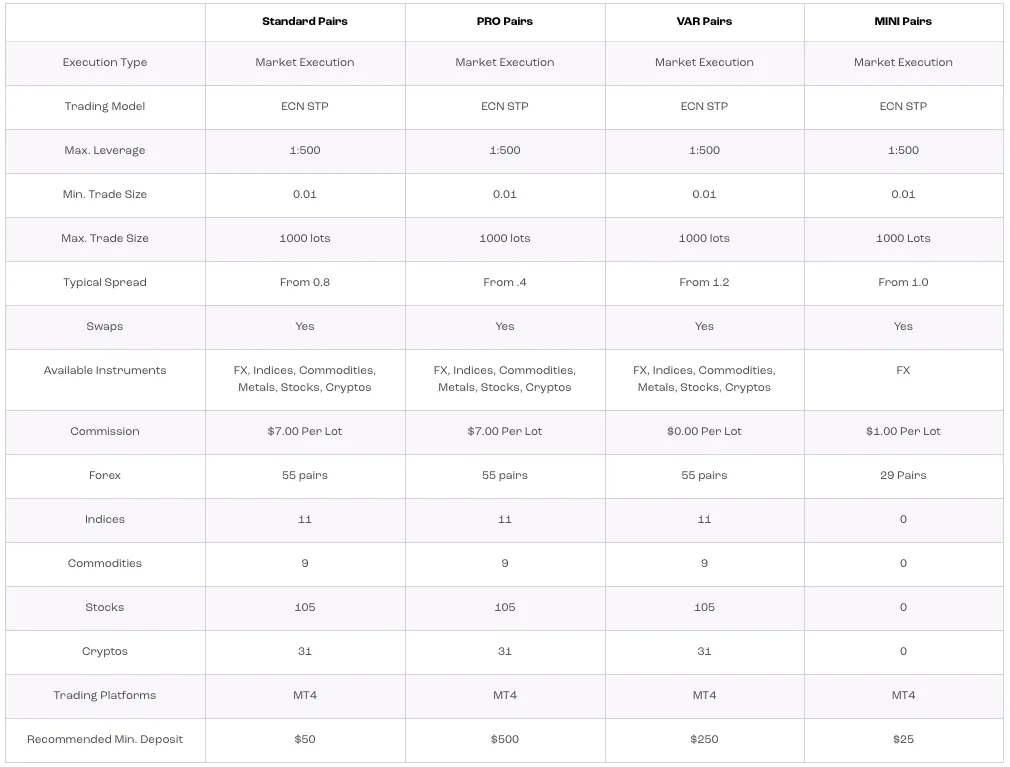Click the Available Instruments row label
Screen dimensions: 1010x767
click(x=105, y=370)
